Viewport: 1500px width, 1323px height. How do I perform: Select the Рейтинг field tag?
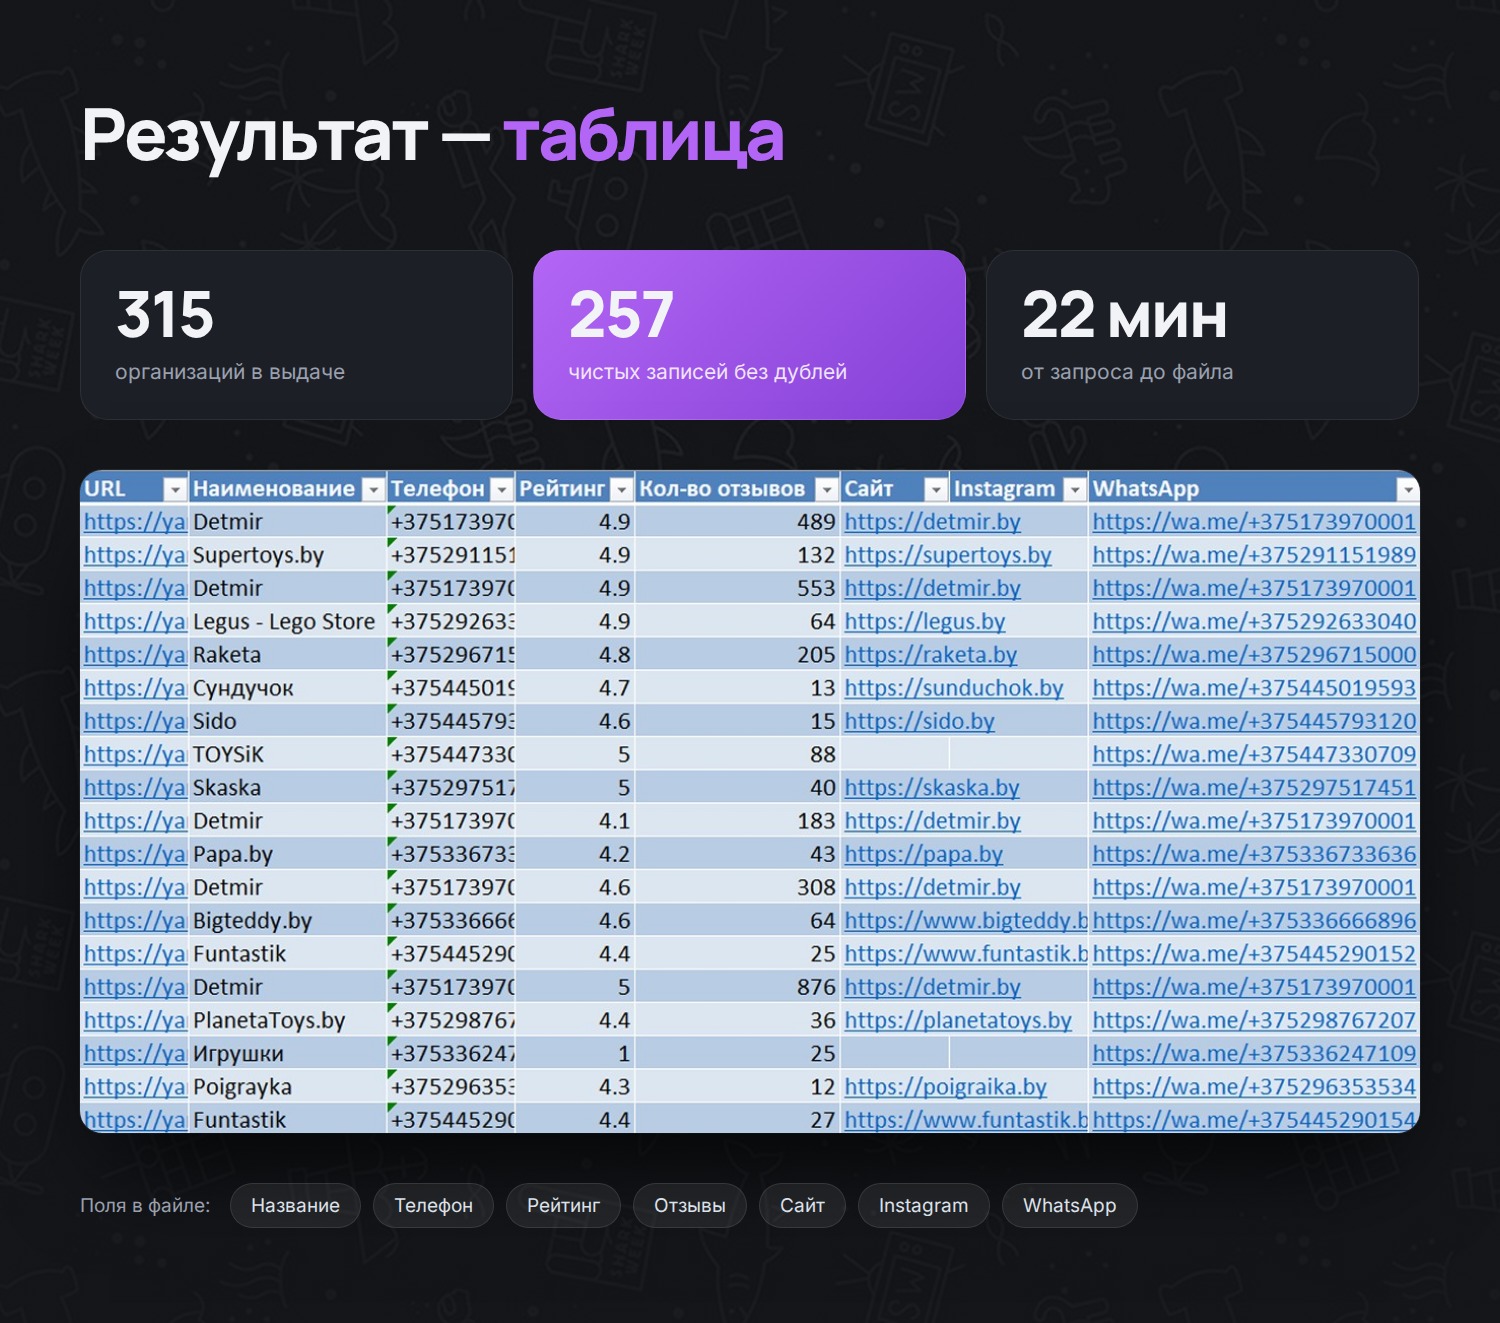pos(563,1205)
